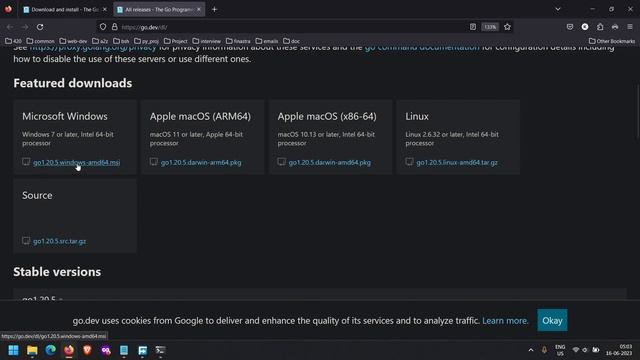Click the Stable versions heading
Viewport: 640px width, 360px height.
click(x=57, y=272)
